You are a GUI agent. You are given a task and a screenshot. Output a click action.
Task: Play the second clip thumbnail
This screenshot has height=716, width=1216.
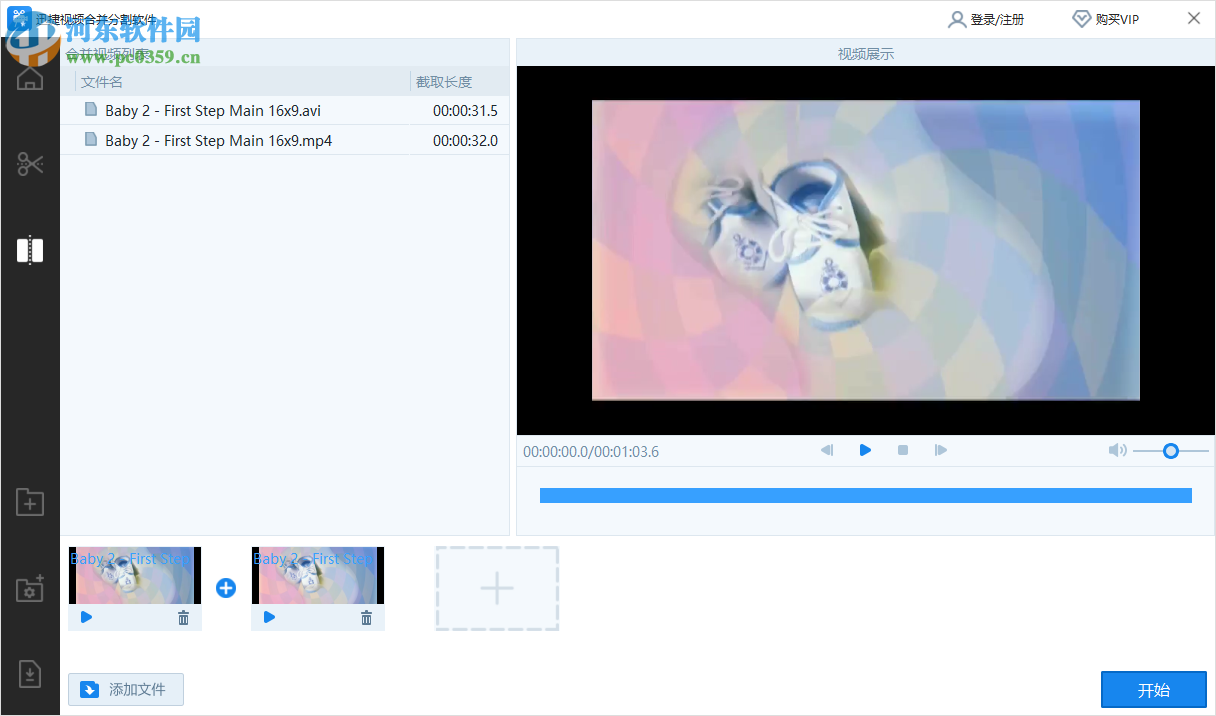point(269,617)
